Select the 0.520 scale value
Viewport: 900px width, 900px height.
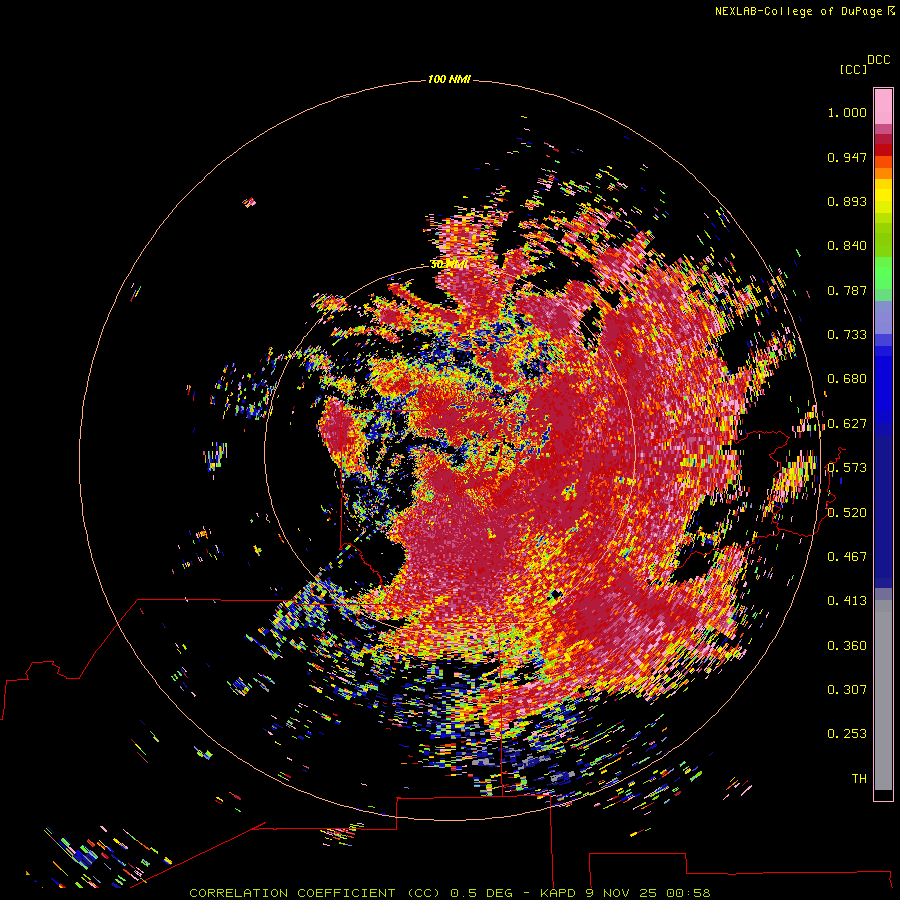(x=847, y=513)
